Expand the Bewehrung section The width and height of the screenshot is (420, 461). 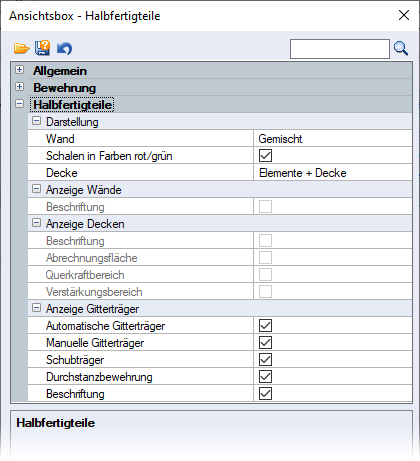pyautogui.click(x=20, y=87)
